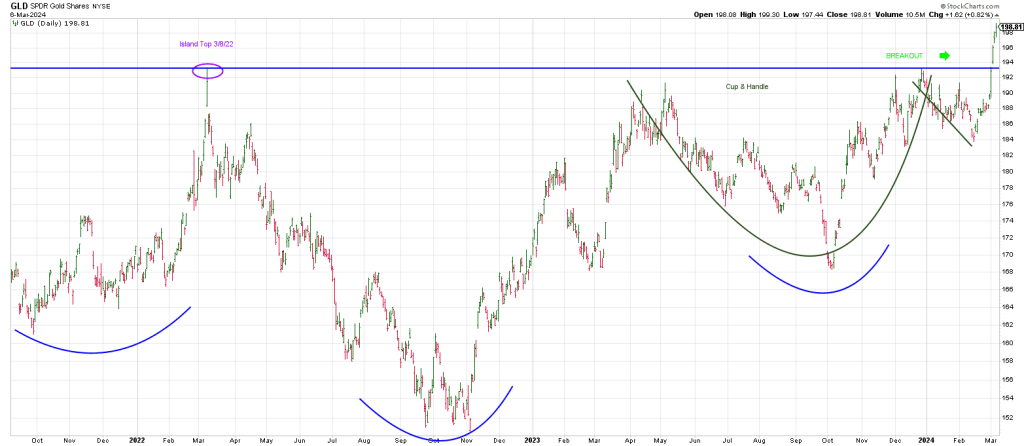Click the purple Island Top ellipse marker

[x=207, y=71]
